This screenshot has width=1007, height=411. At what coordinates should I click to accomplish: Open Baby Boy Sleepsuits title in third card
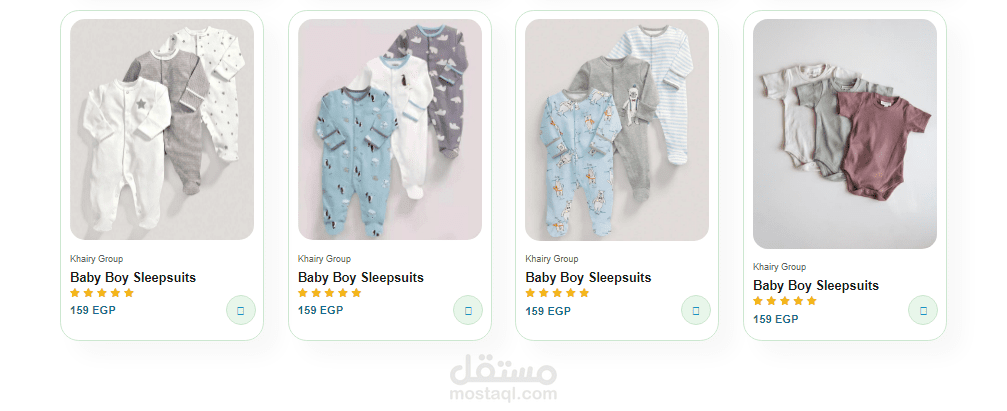[588, 277]
